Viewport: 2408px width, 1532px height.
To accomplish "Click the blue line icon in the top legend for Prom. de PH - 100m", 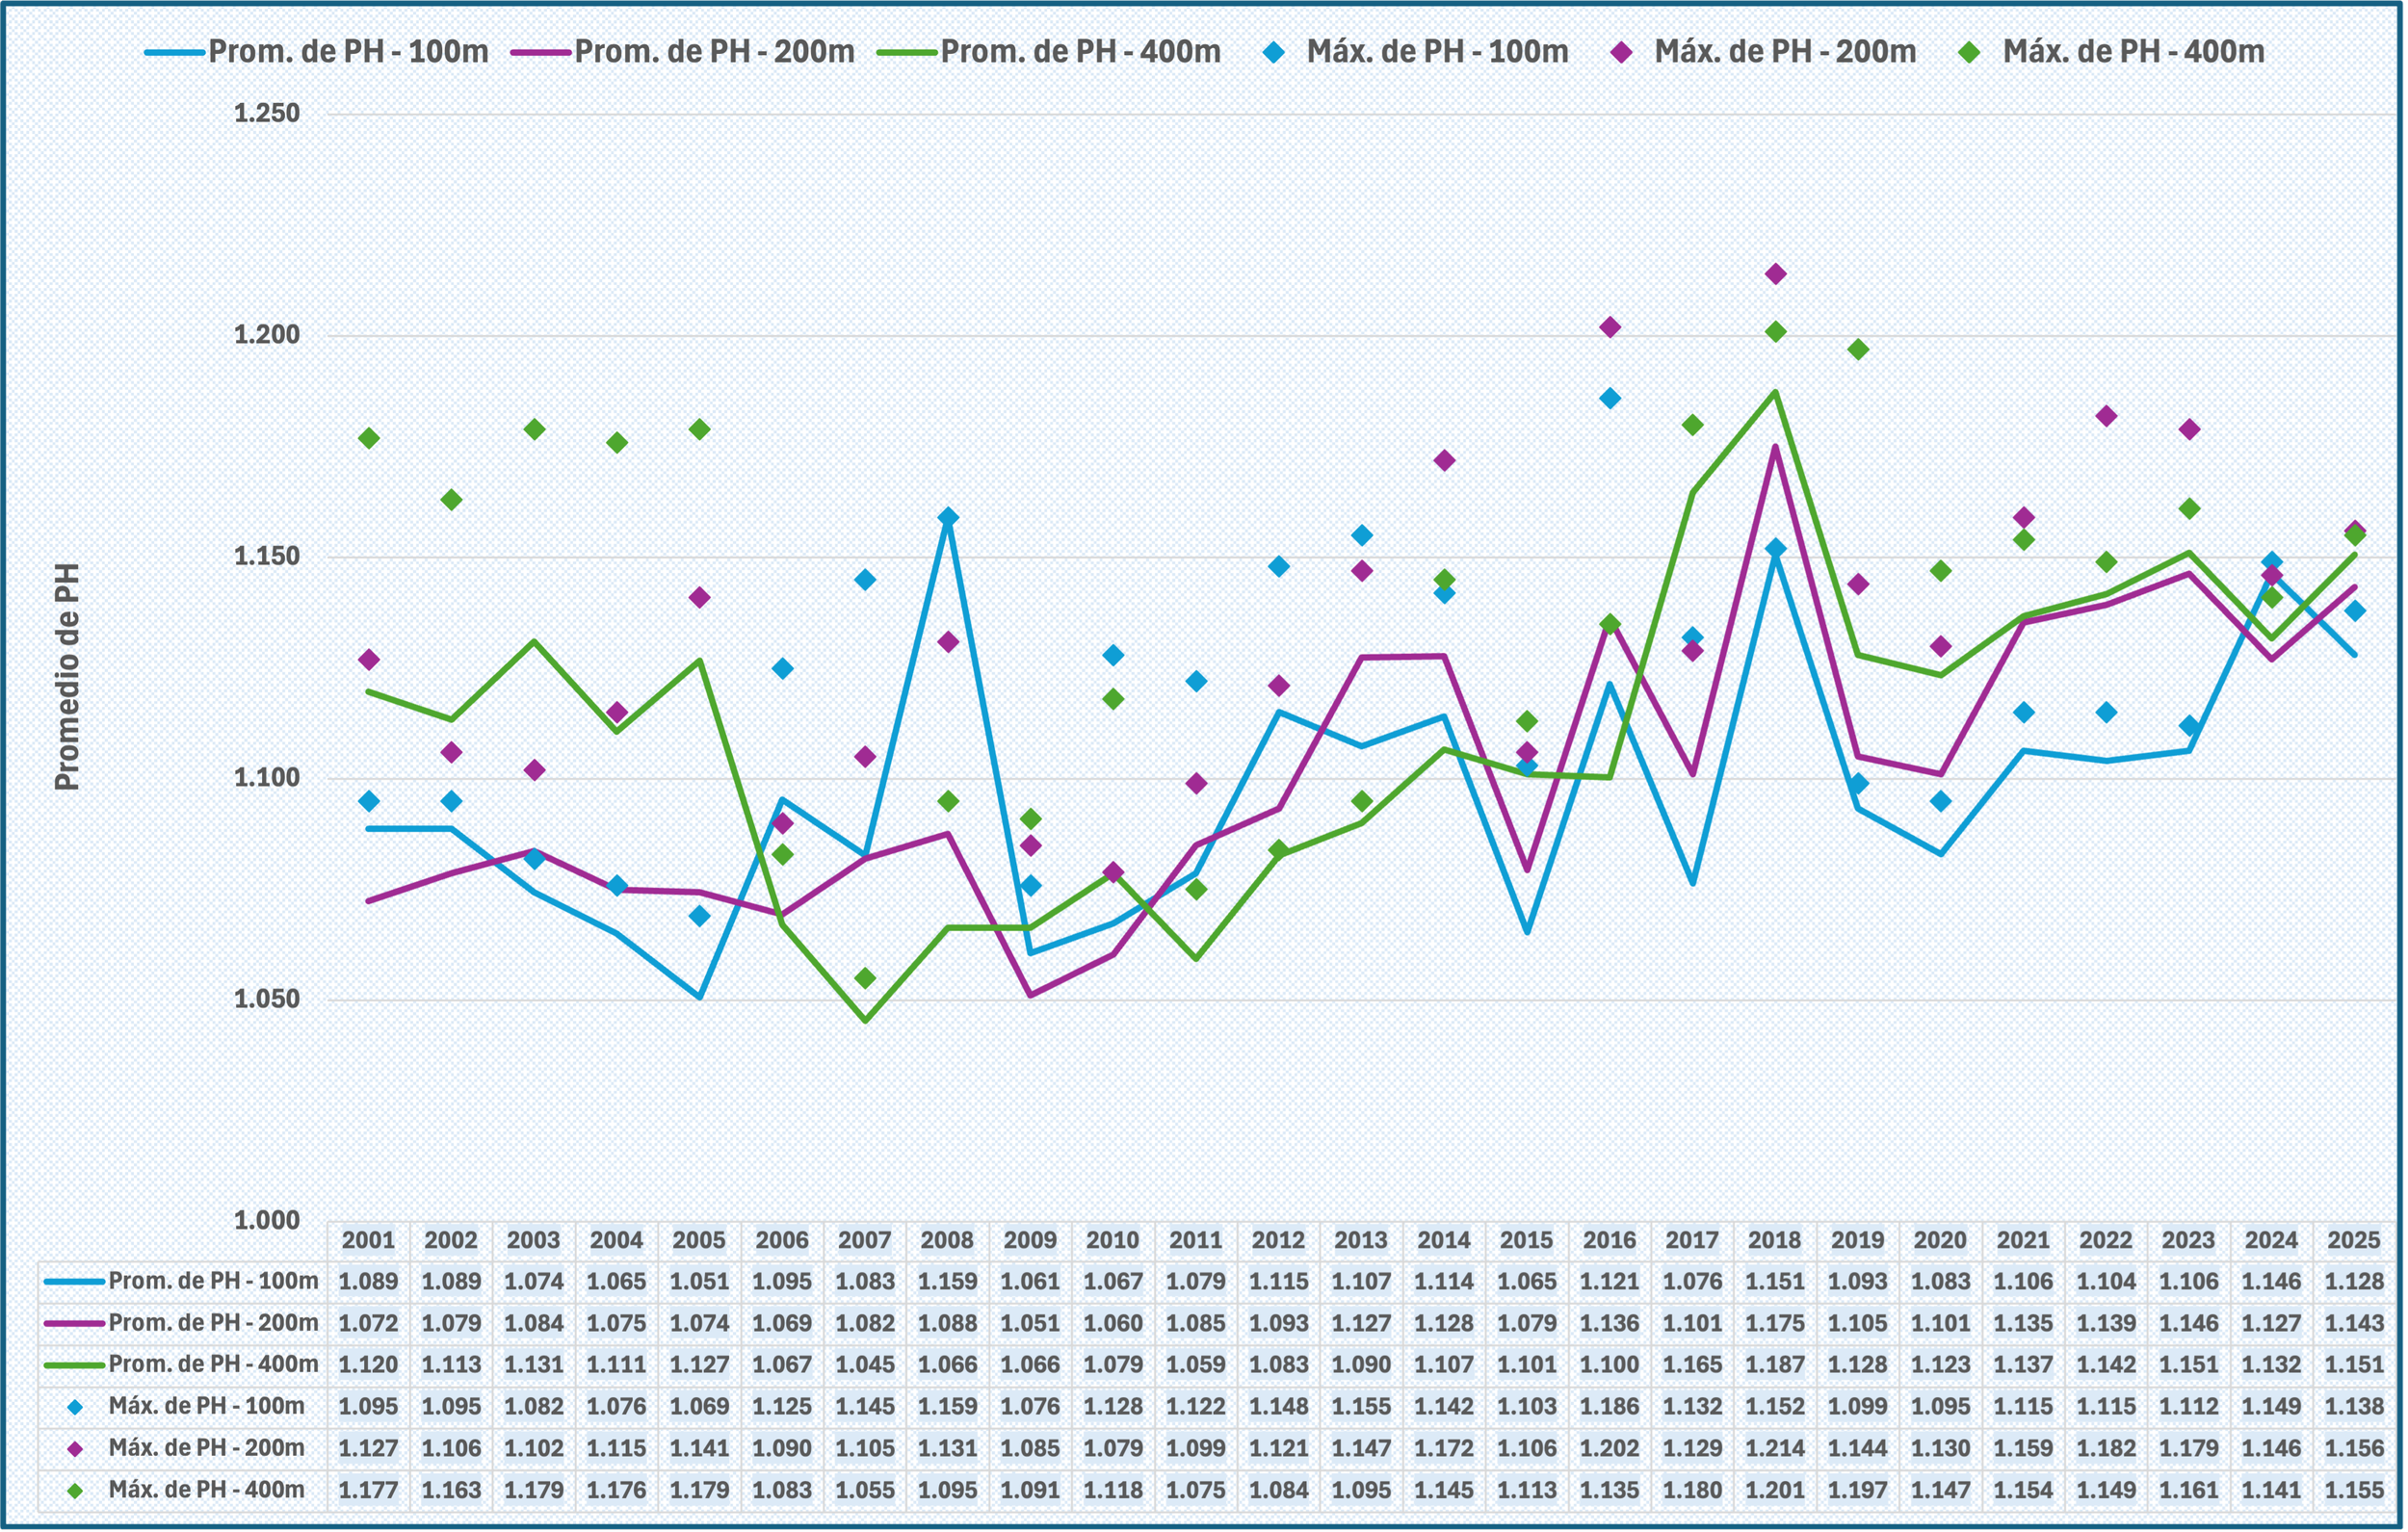I will tap(175, 52).
